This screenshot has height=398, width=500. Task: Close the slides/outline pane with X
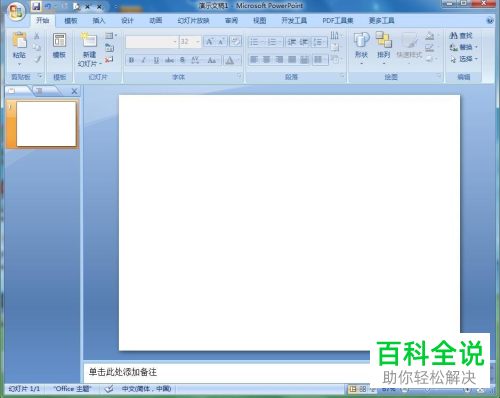pos(74,91)
